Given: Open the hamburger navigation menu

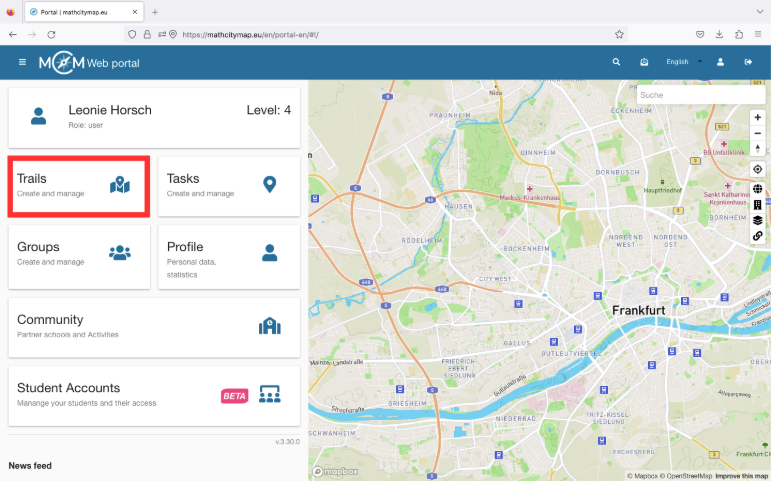Looking at the screenshot, I should pyautogui.click(x=22, y=62).
